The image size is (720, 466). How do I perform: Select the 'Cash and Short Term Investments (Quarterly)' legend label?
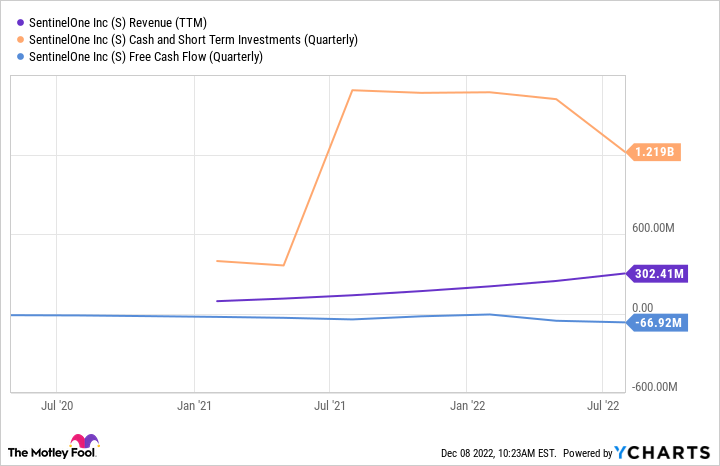tap(193, 39)
